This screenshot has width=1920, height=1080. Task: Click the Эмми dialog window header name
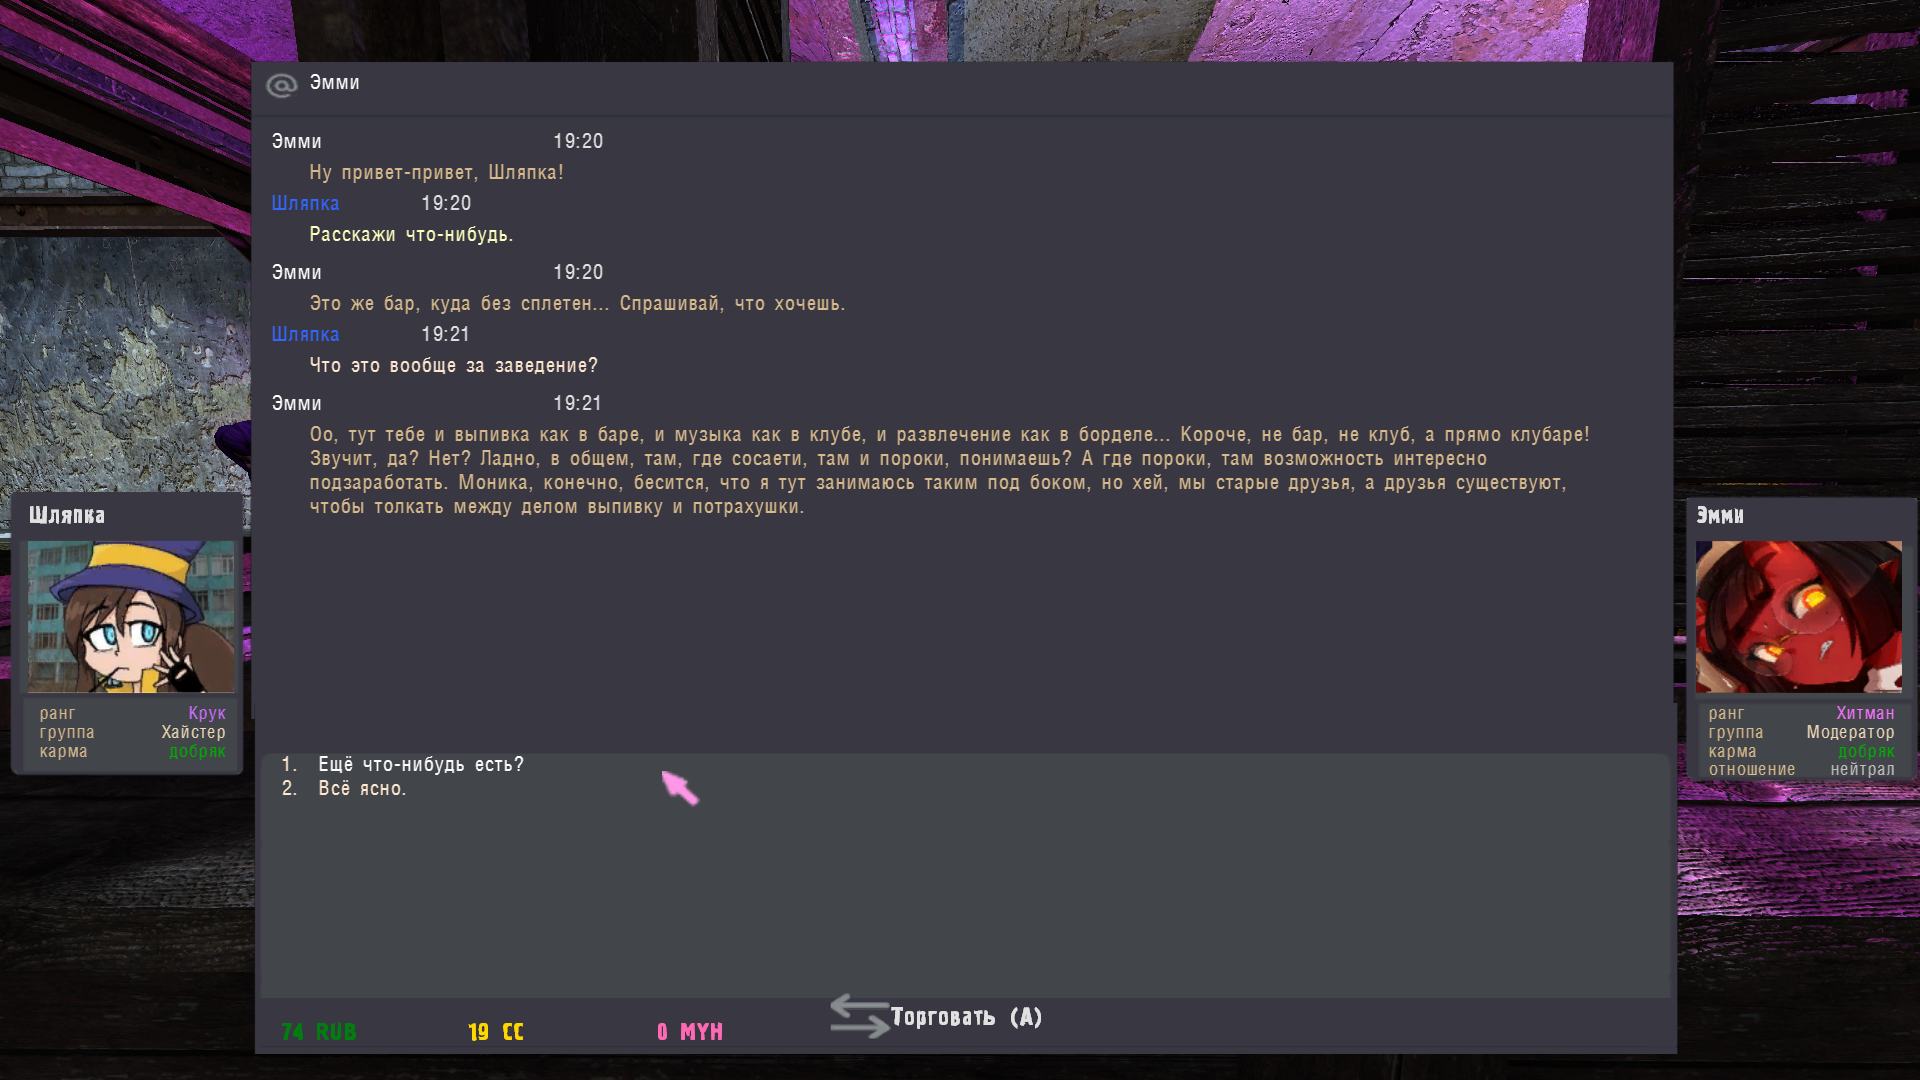pos(334,83)
